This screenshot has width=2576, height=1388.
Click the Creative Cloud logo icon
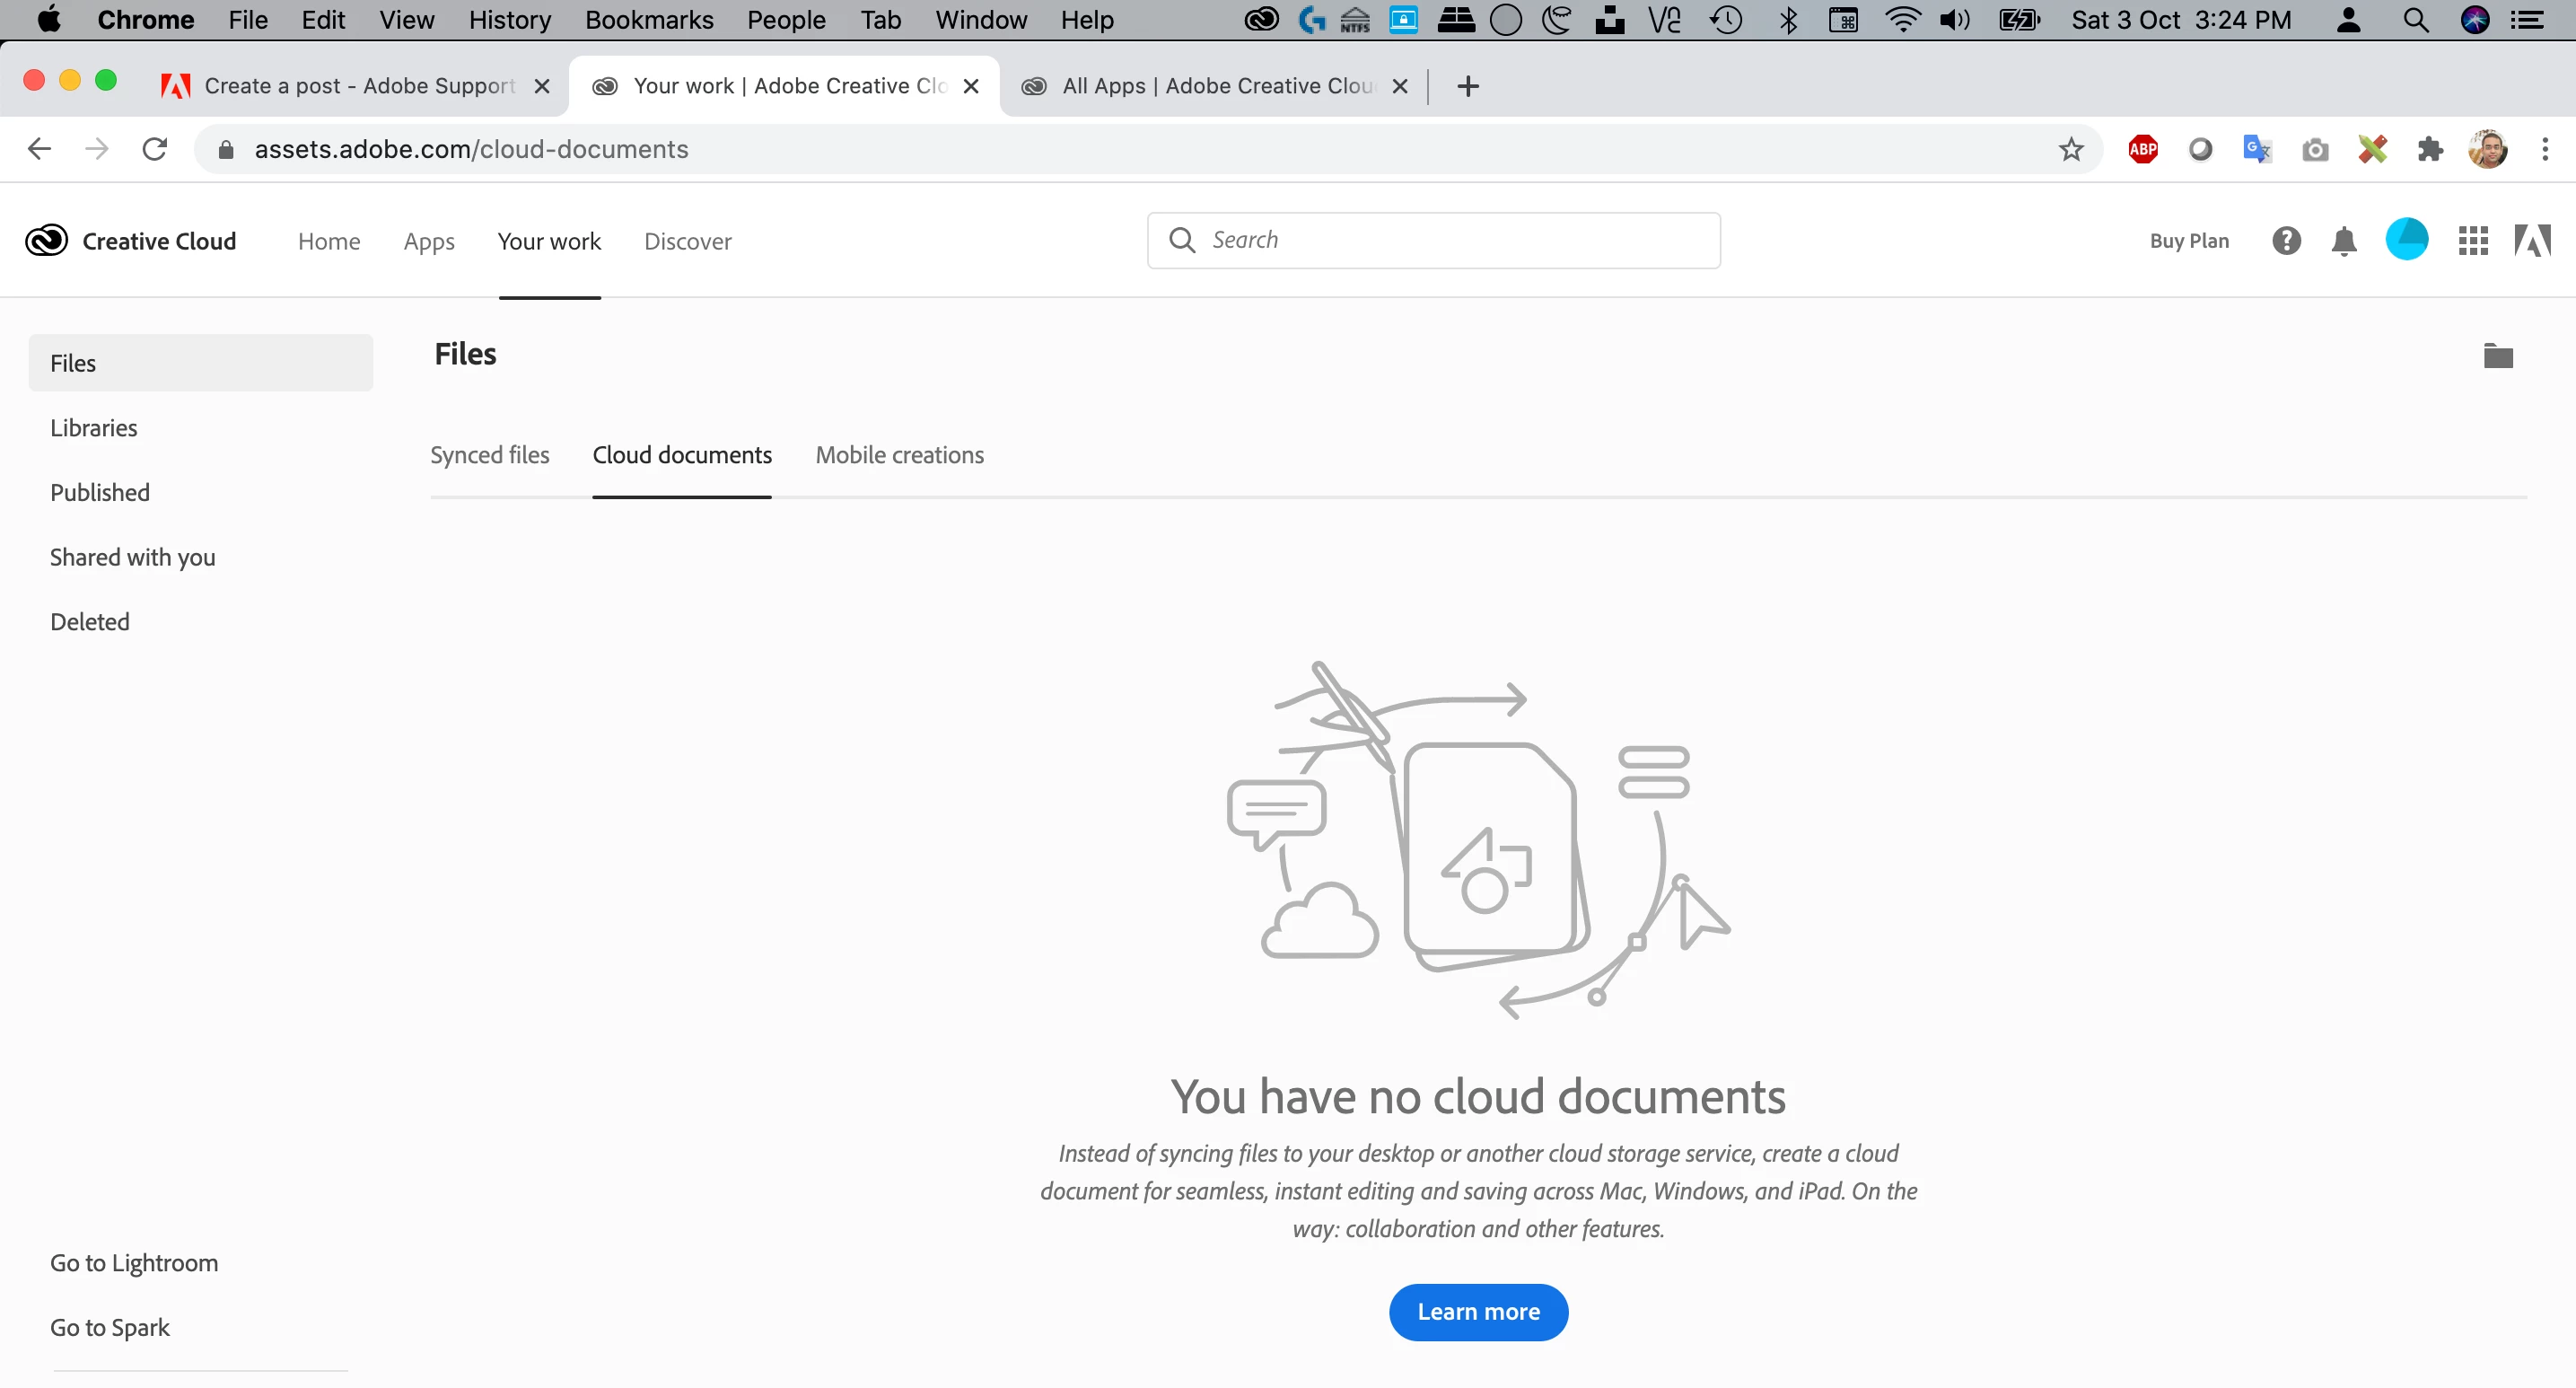point(46,241)
